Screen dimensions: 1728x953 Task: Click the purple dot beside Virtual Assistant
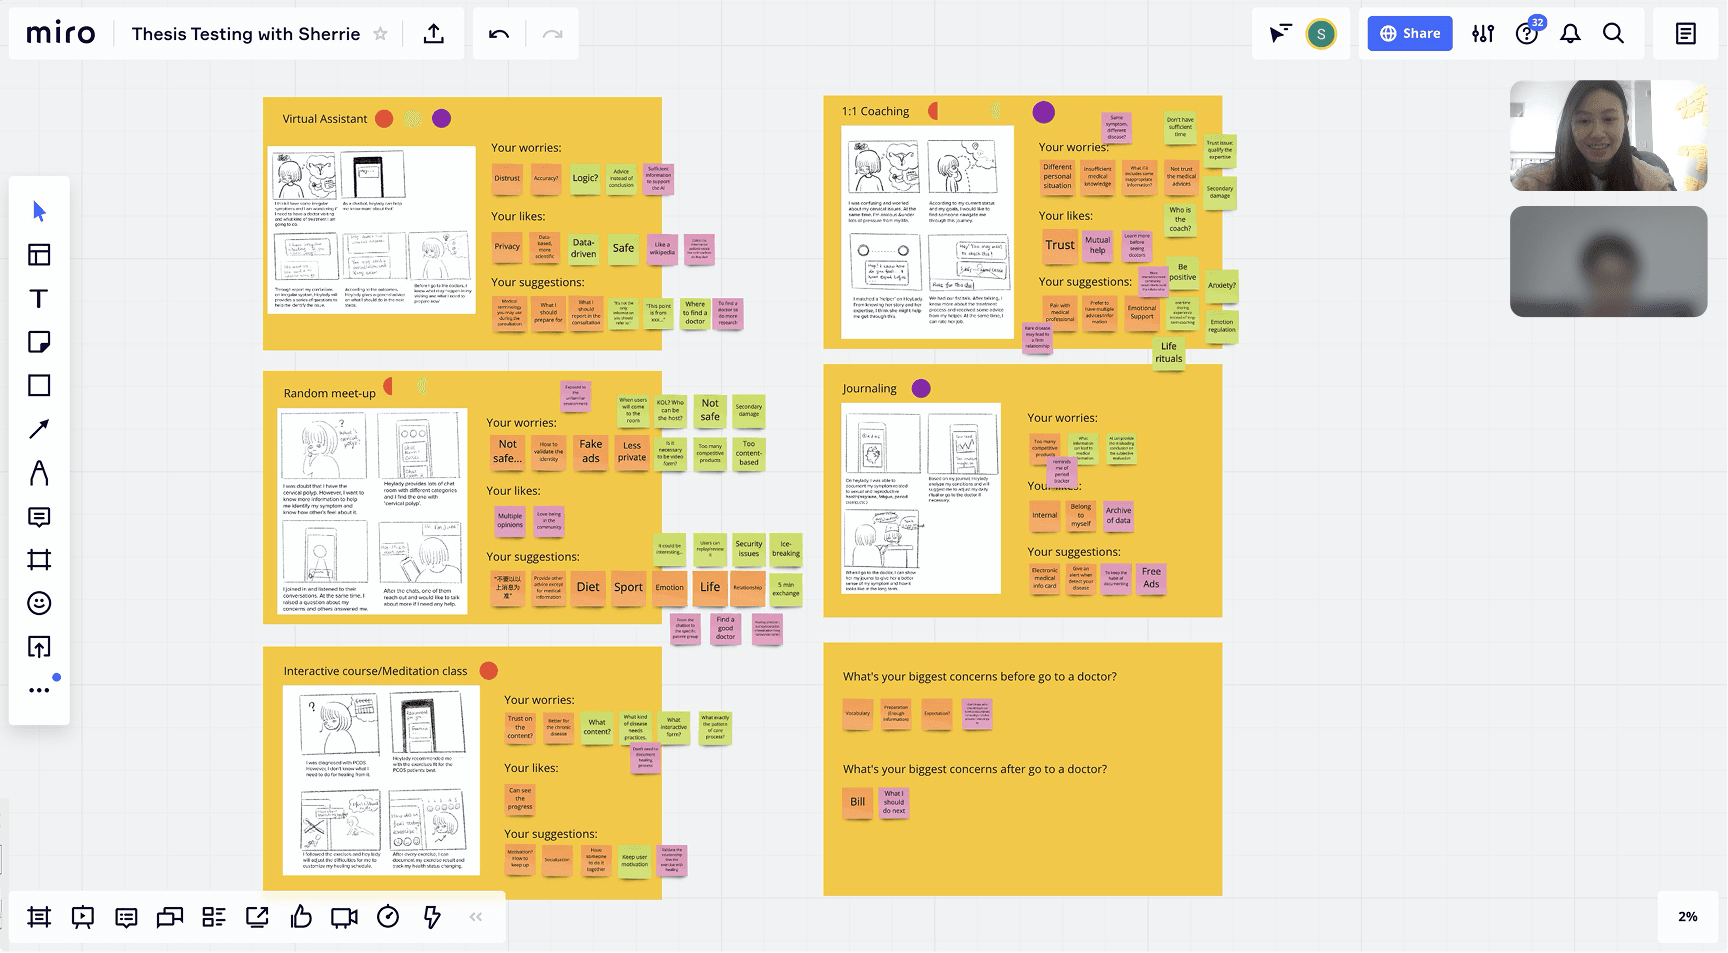coord(441,119)
